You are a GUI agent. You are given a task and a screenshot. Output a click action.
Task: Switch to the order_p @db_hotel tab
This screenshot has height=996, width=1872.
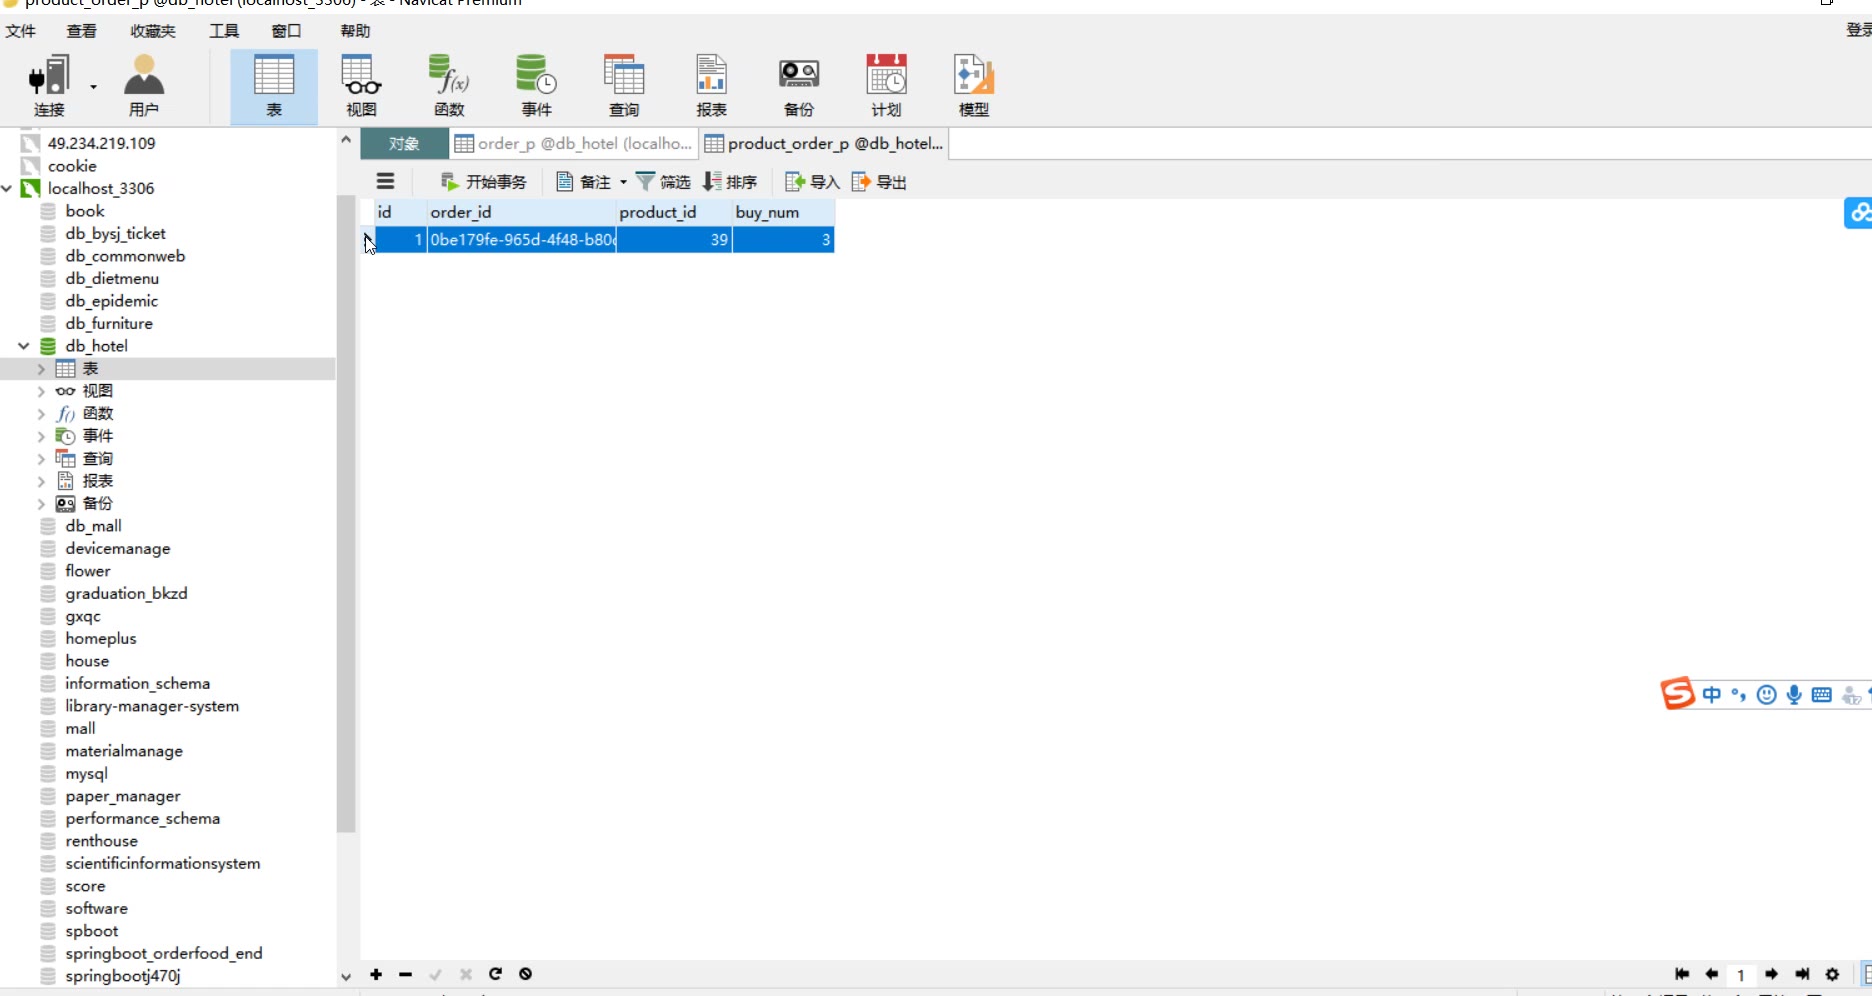[574, 144]
